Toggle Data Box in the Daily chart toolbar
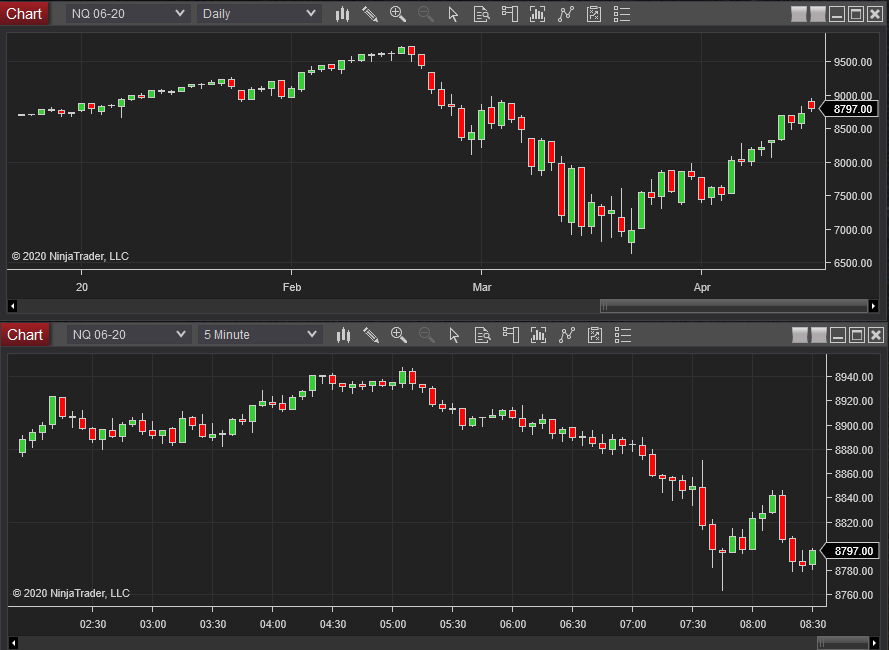The width and height of the screenshot is (889, 650). coord(482,14)
